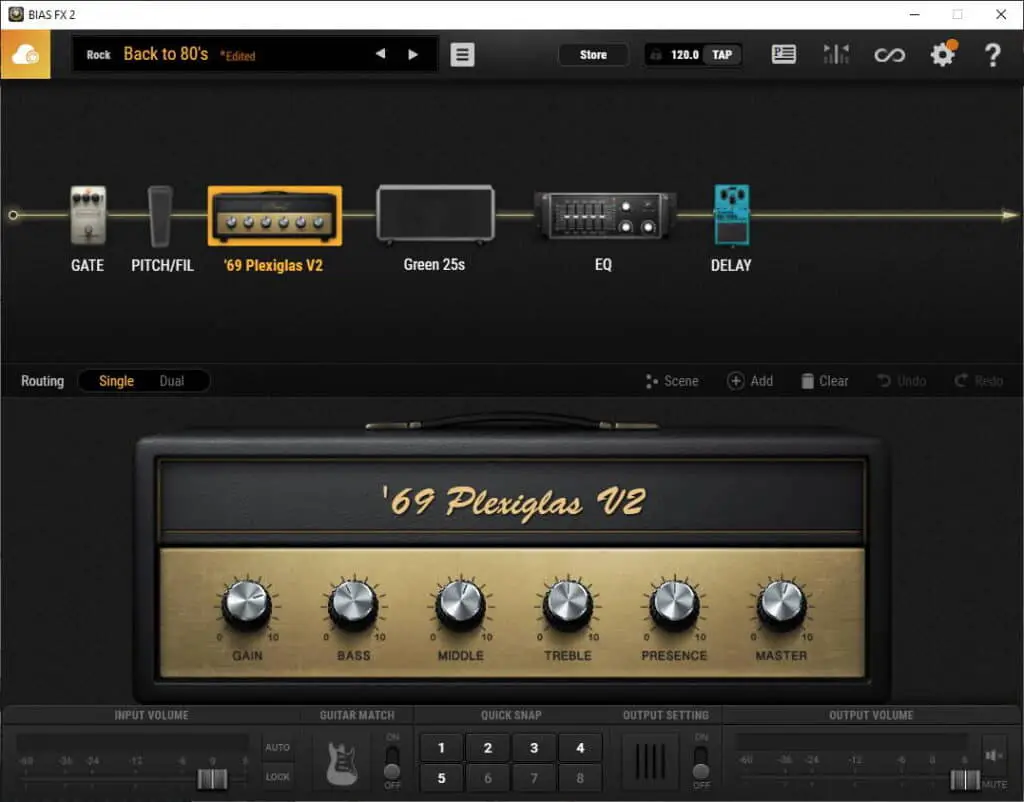Go to the previous preset arrow
Image resolution: width=1024 pixels, height=802 pixels.
(380, 54)
